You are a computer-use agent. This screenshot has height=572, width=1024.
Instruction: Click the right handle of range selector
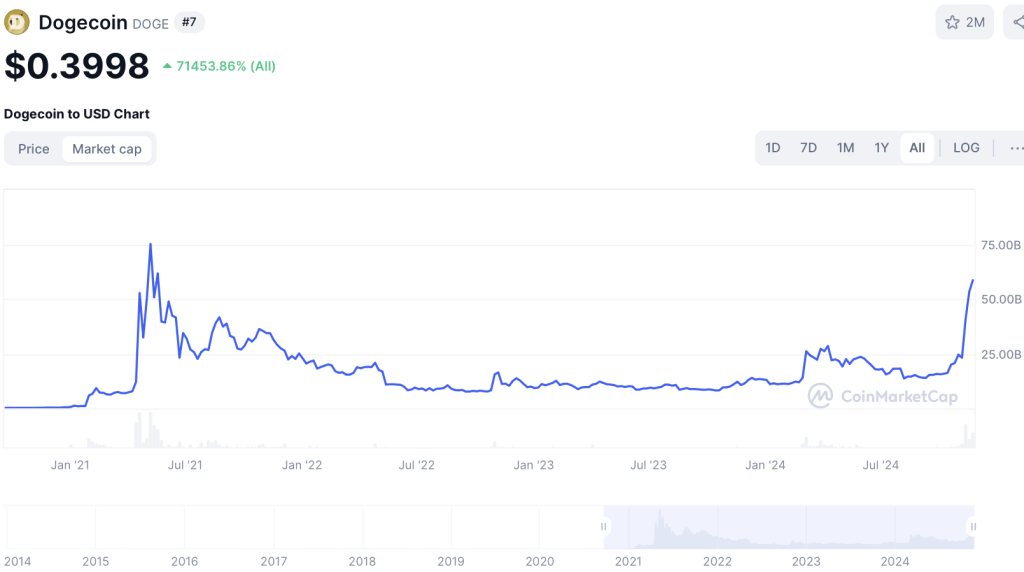[972, 526]
